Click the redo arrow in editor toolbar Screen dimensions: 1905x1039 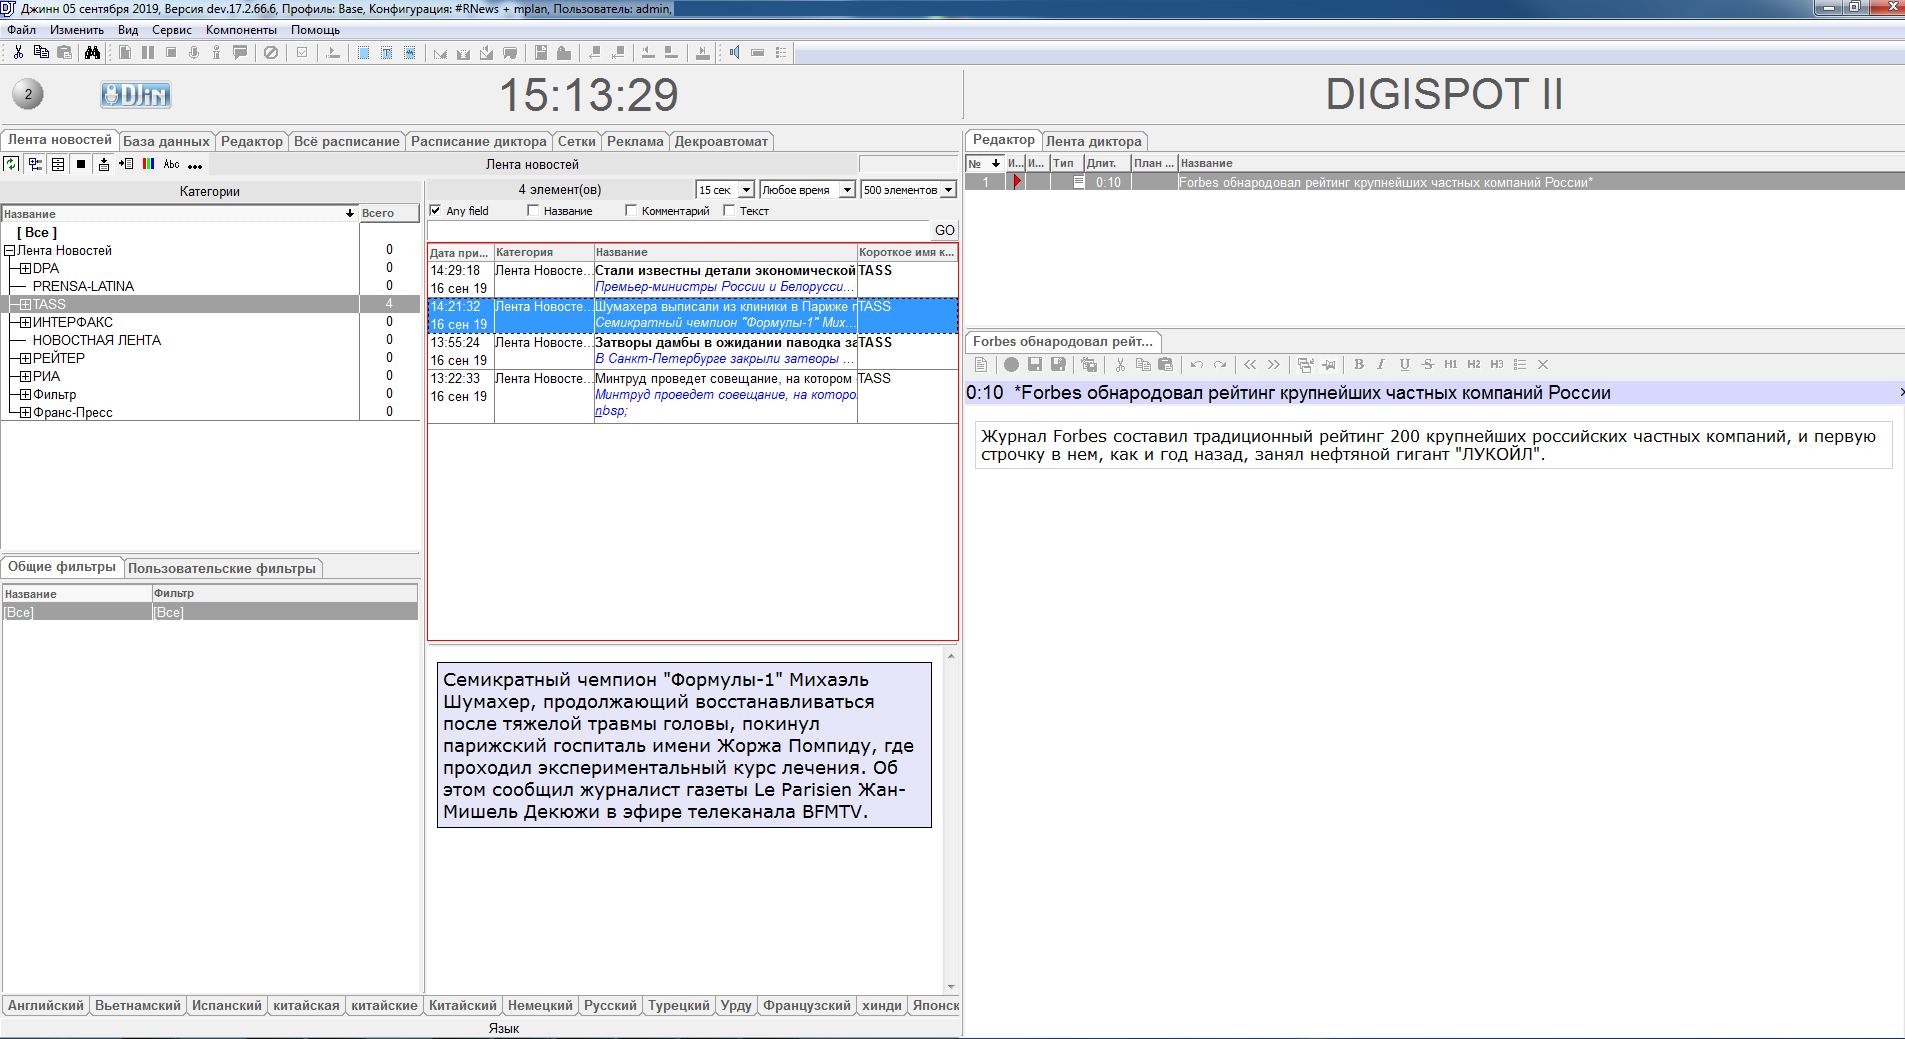[x=1220, y=365]
